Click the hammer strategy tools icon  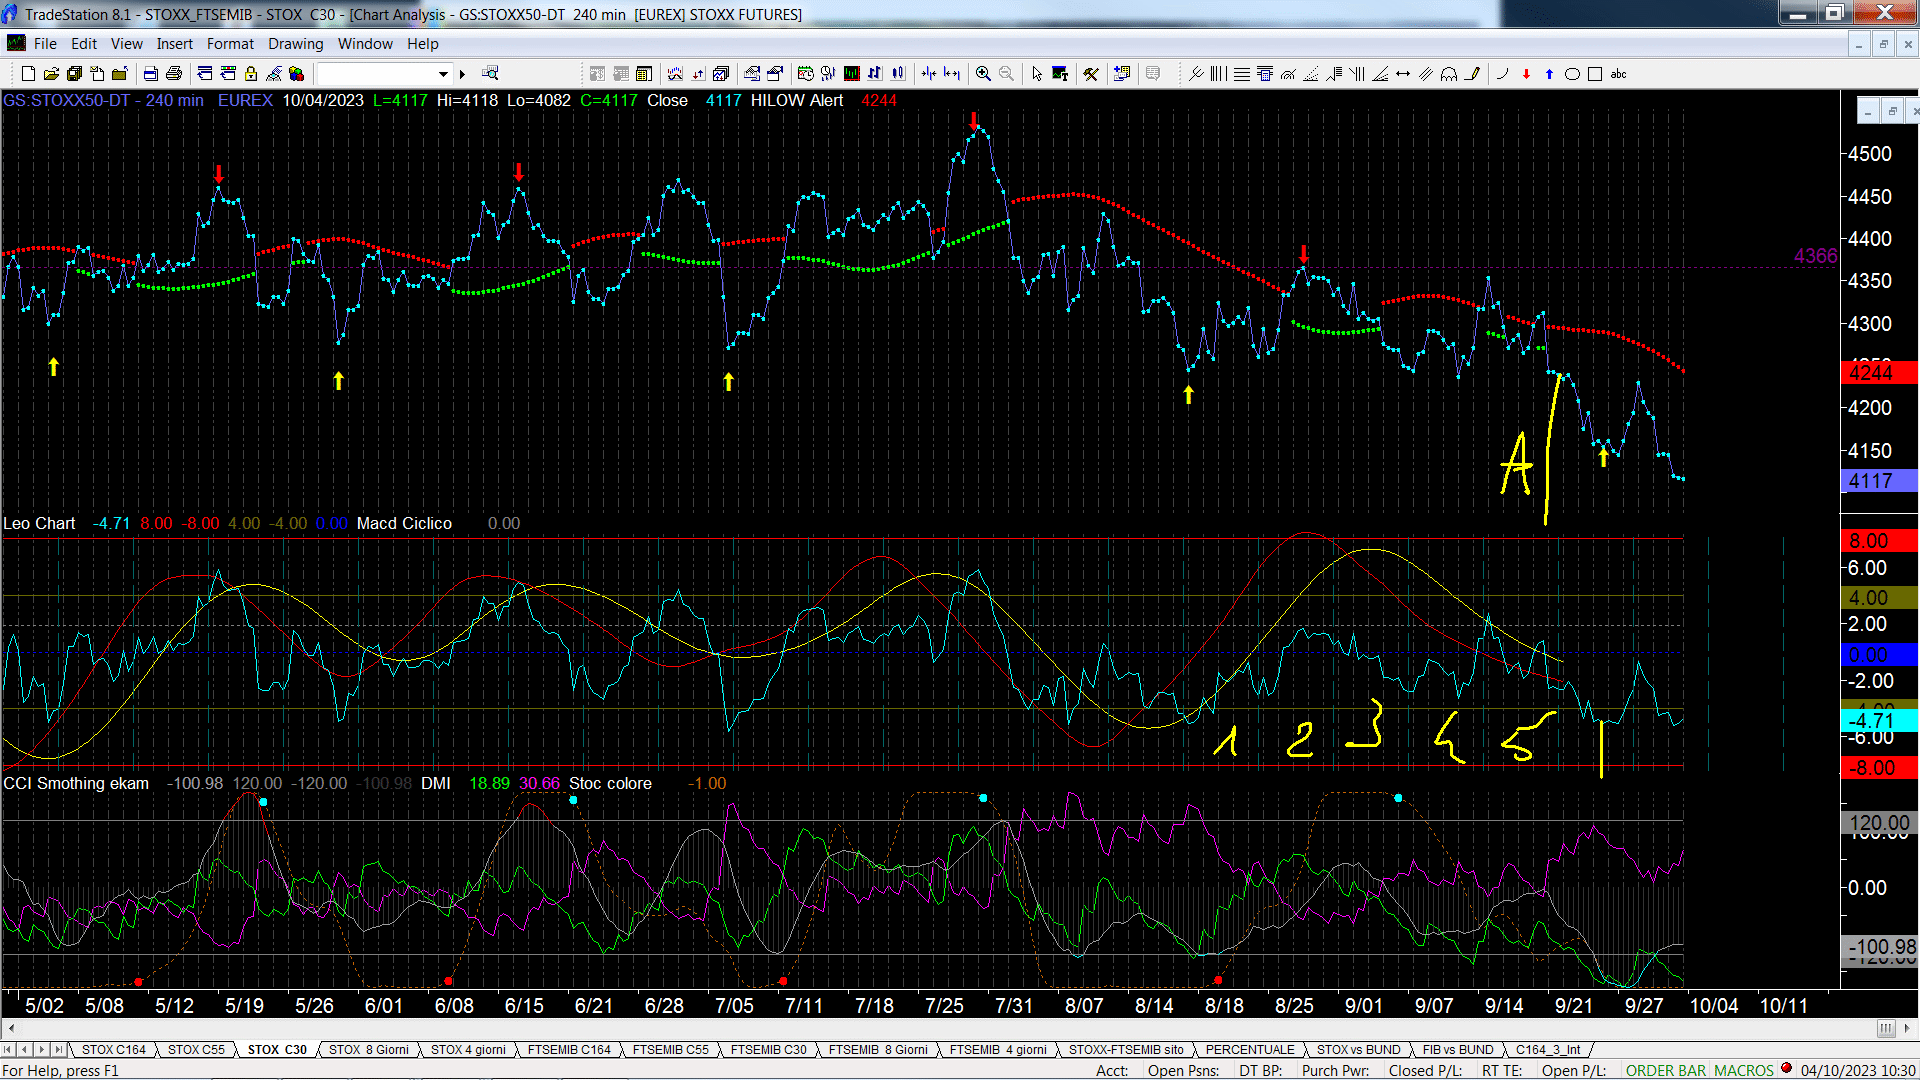pyautogui.click(x=1091, y=74)
